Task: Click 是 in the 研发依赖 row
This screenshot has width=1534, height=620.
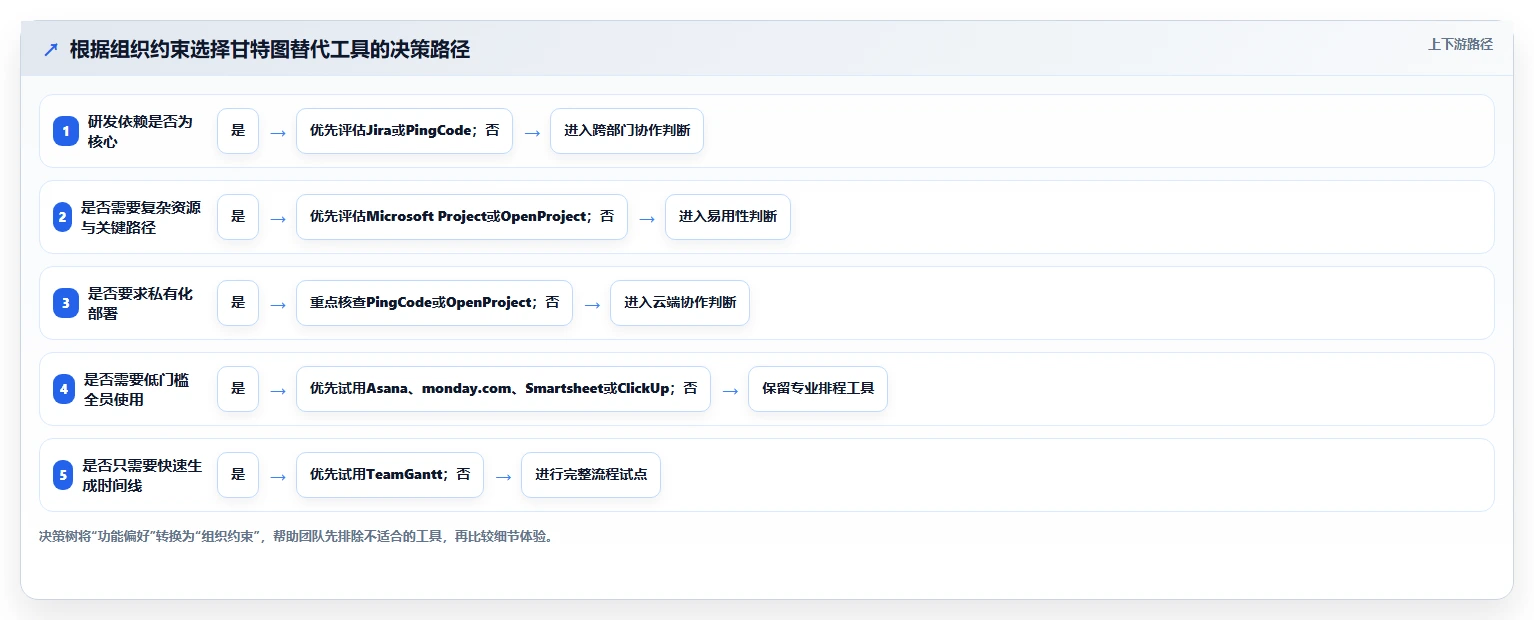Action: (x=238, y=131)
